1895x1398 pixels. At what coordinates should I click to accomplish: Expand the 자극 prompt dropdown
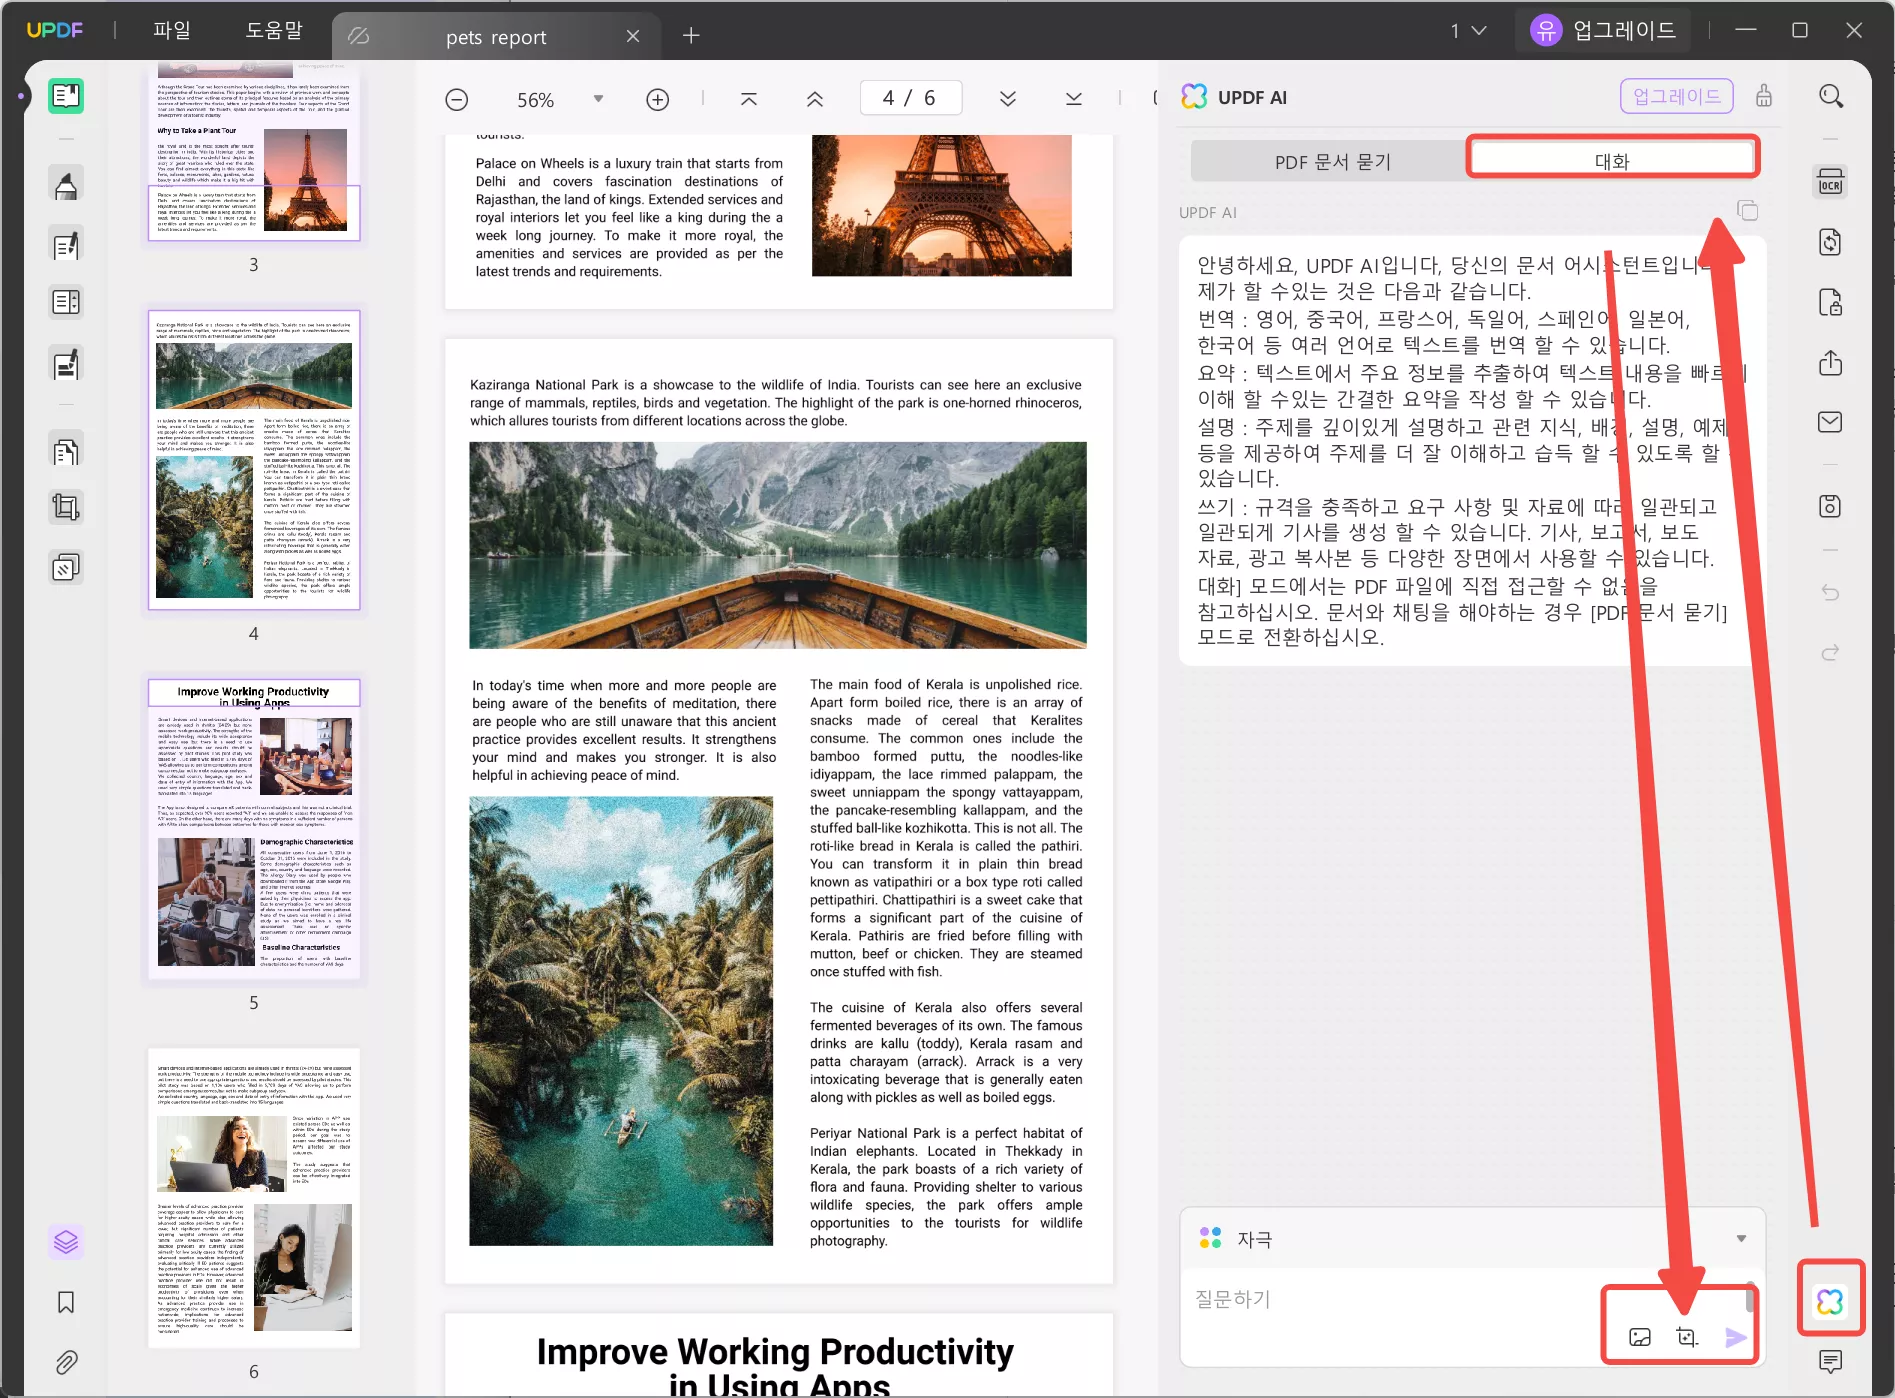[1739, 1238]
